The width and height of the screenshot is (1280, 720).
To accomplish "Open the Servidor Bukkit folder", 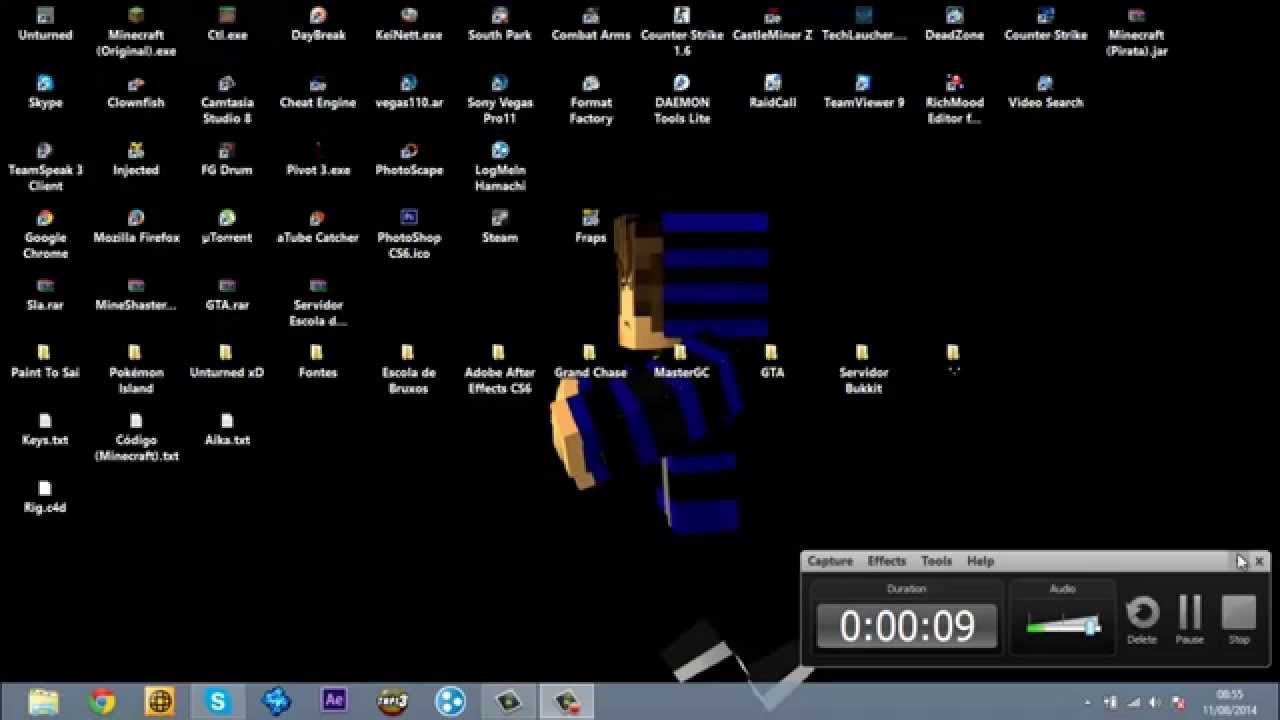I will 863,369.
